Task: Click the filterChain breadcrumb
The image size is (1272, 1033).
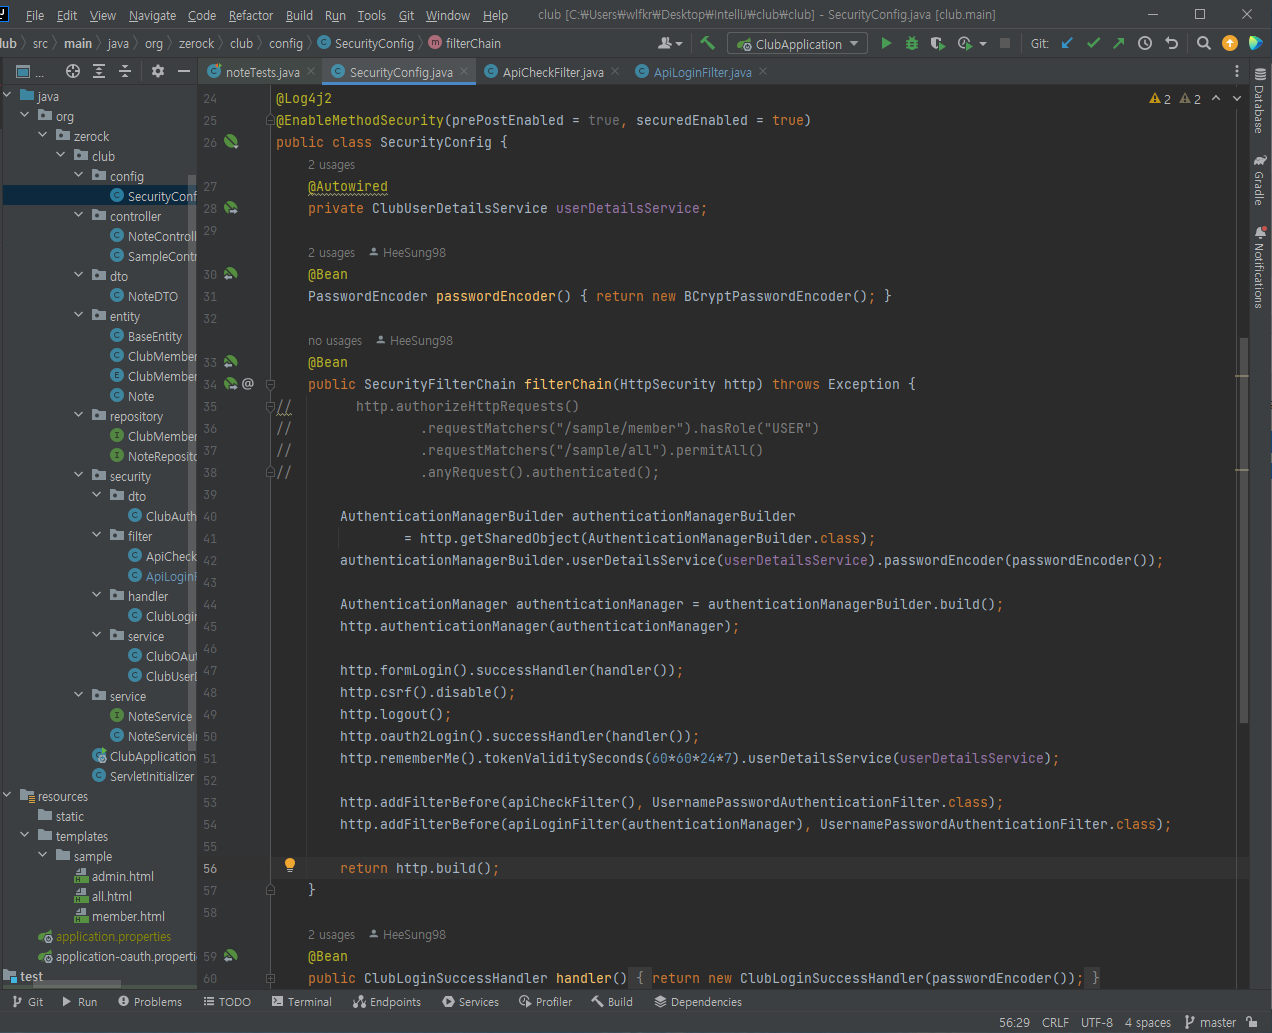Action: (465, 43)
